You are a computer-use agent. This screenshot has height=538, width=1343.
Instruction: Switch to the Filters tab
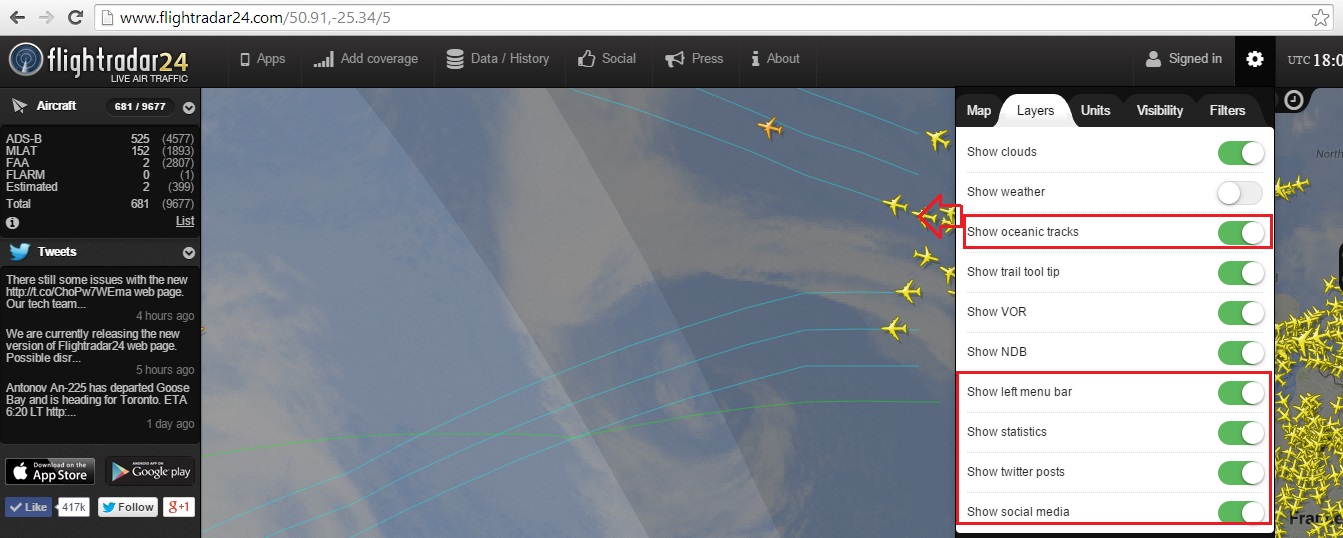[1227, 110]
